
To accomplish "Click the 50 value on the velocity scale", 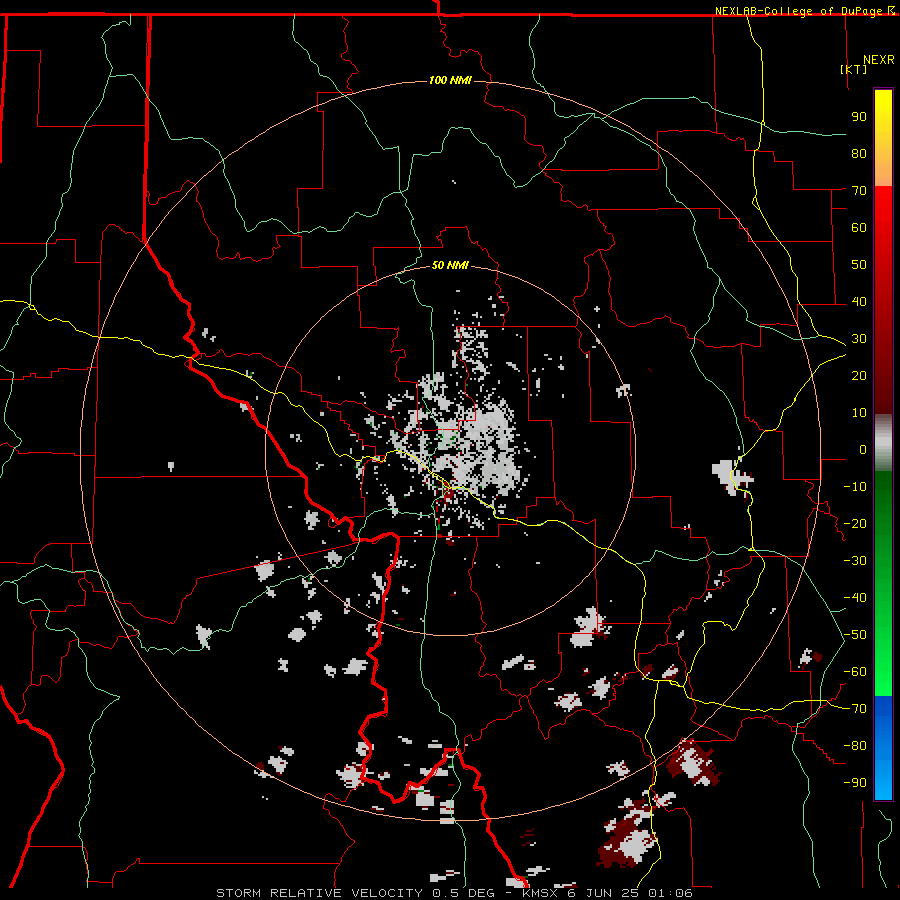I will point(859,265).
